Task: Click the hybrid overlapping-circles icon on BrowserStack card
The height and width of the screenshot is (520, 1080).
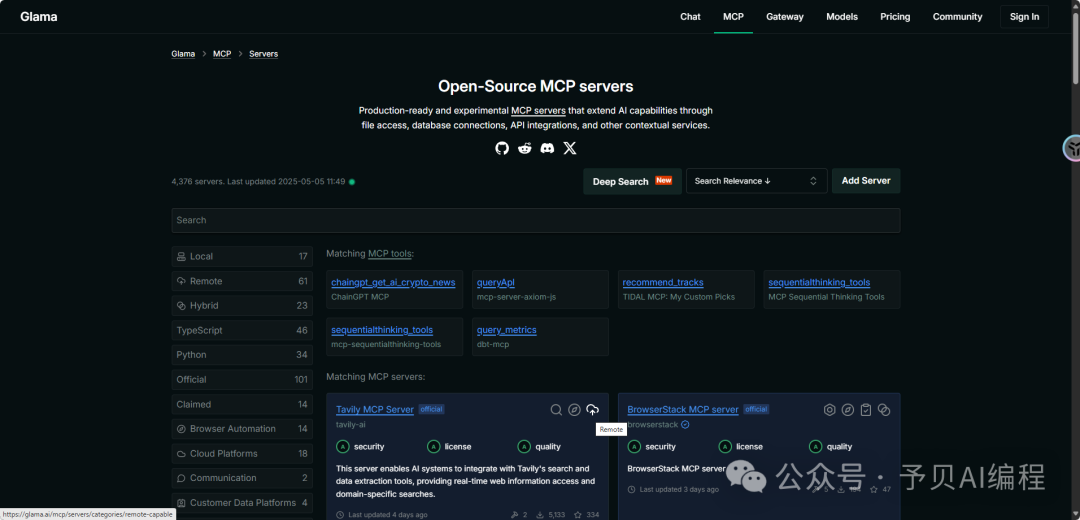Action: 884,410
